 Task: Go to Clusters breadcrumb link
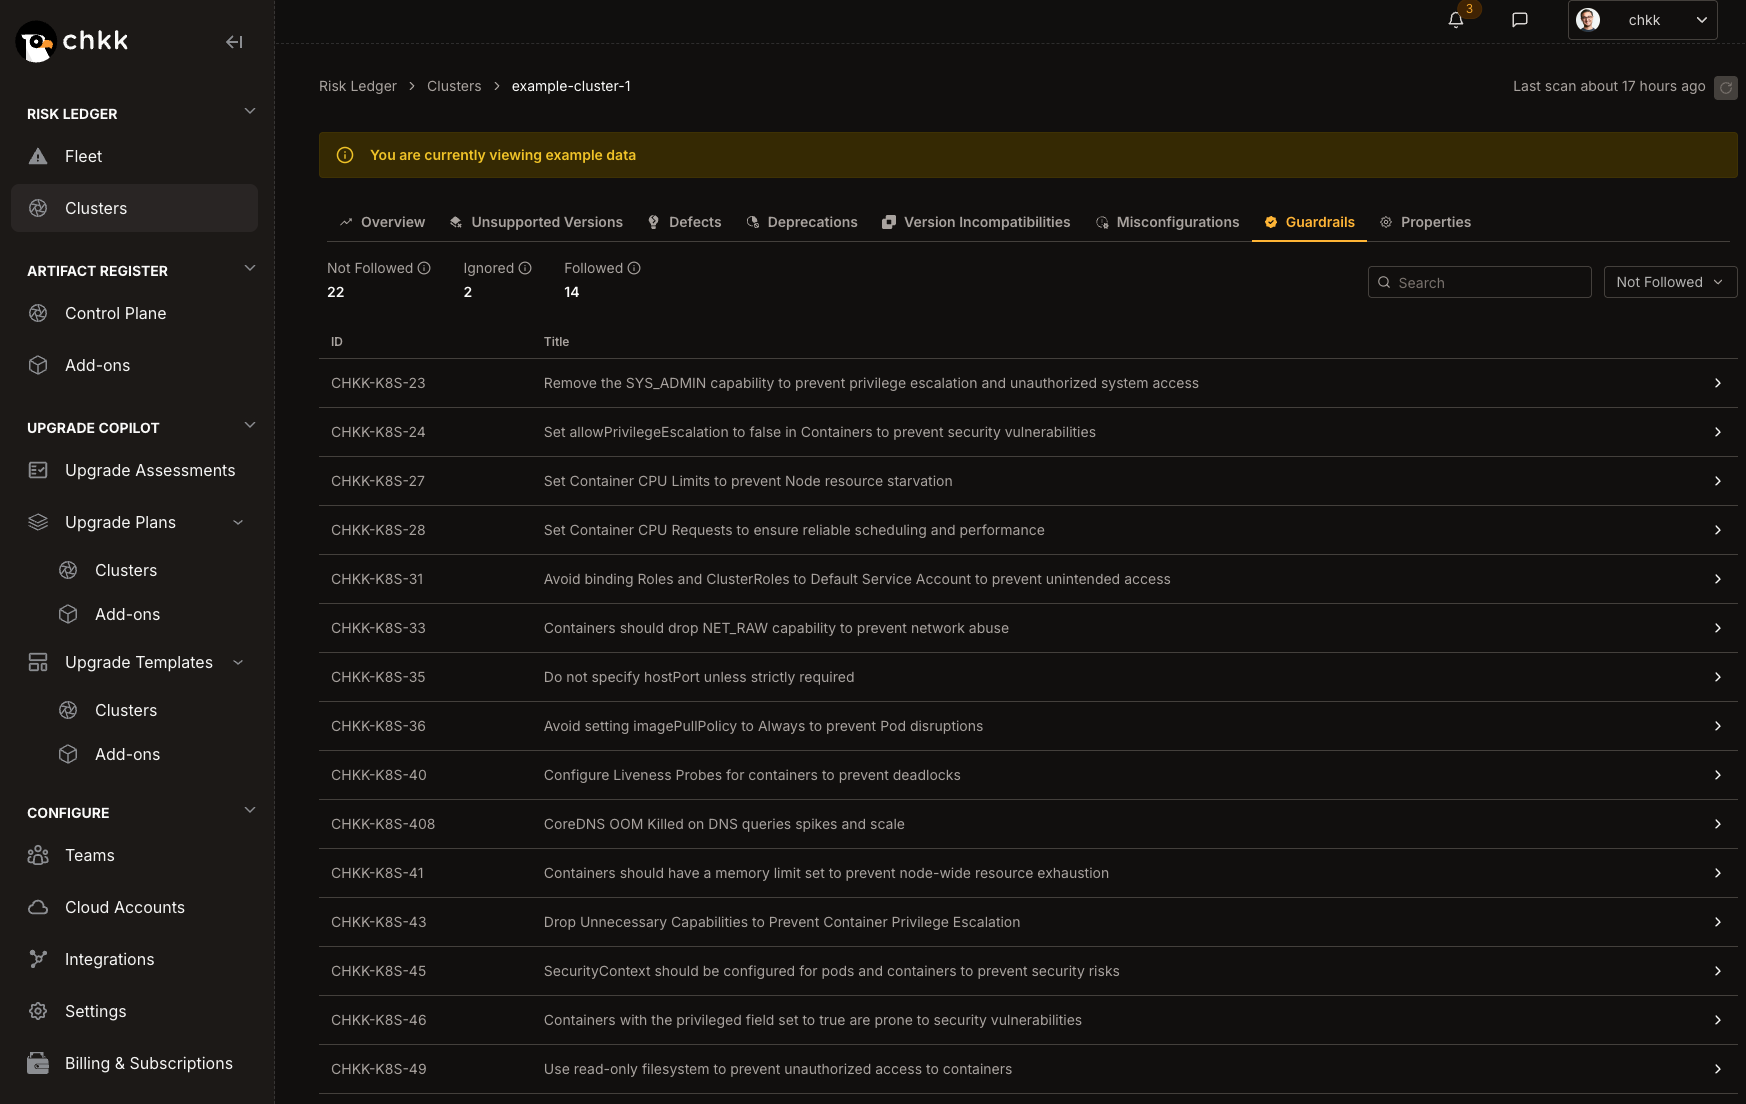[x=454, y=86]
